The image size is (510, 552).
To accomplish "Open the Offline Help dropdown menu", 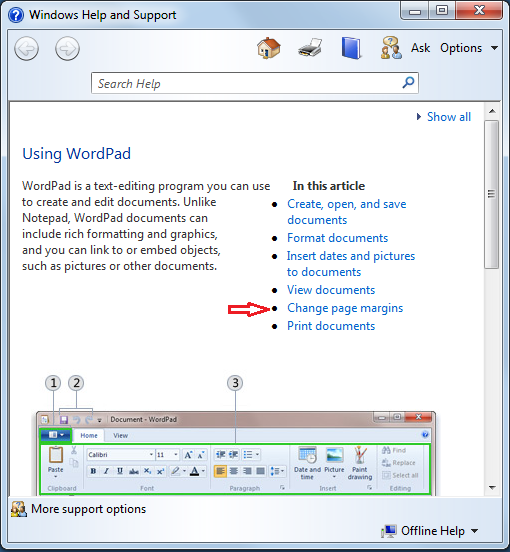I will 440,531.
